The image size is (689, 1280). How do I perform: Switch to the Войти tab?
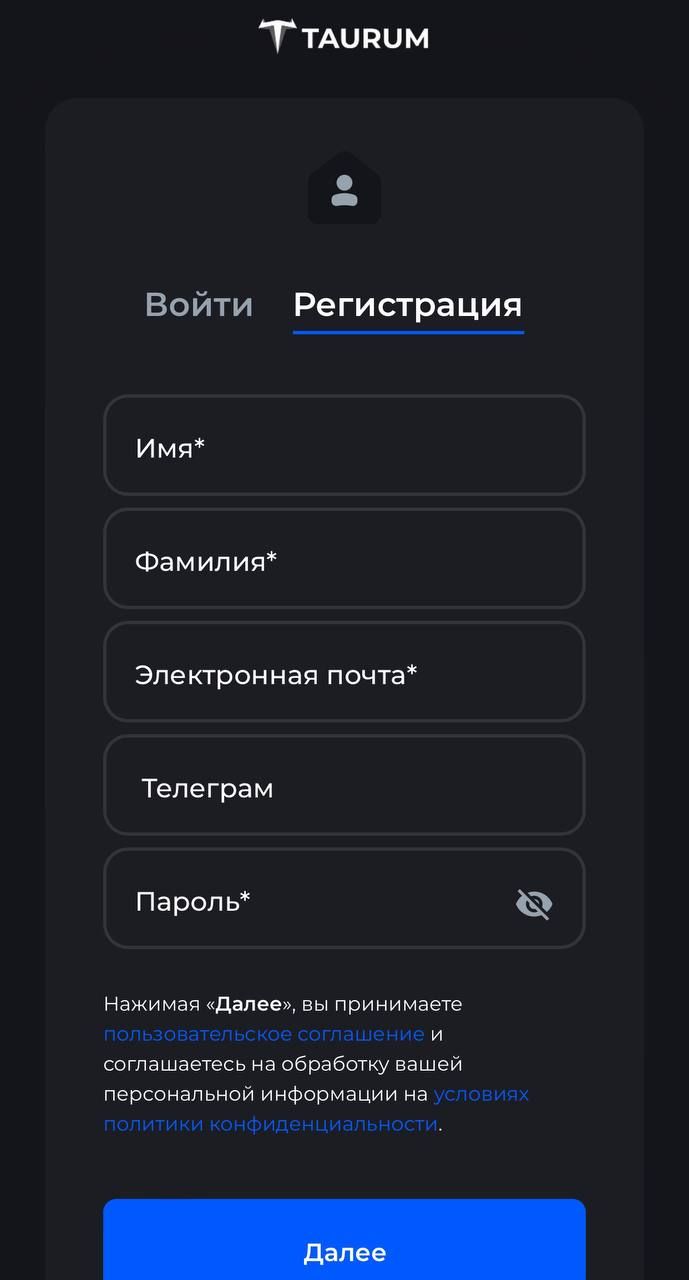click(x=198, y=305)
